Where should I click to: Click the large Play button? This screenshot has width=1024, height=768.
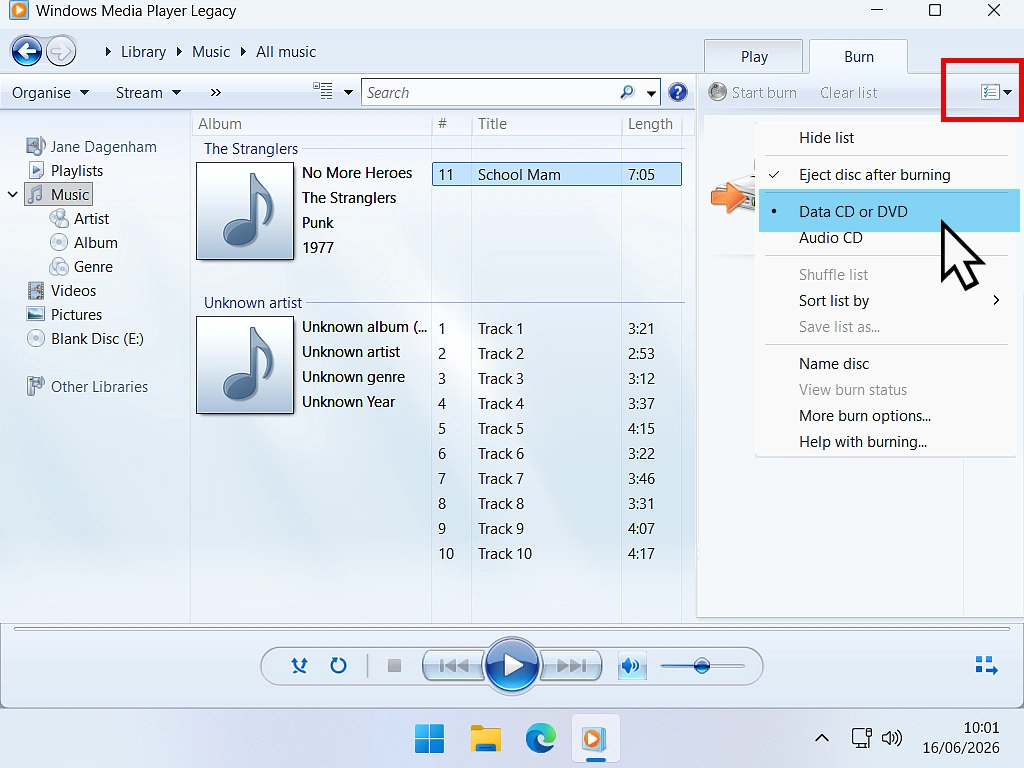pos(512,665)
